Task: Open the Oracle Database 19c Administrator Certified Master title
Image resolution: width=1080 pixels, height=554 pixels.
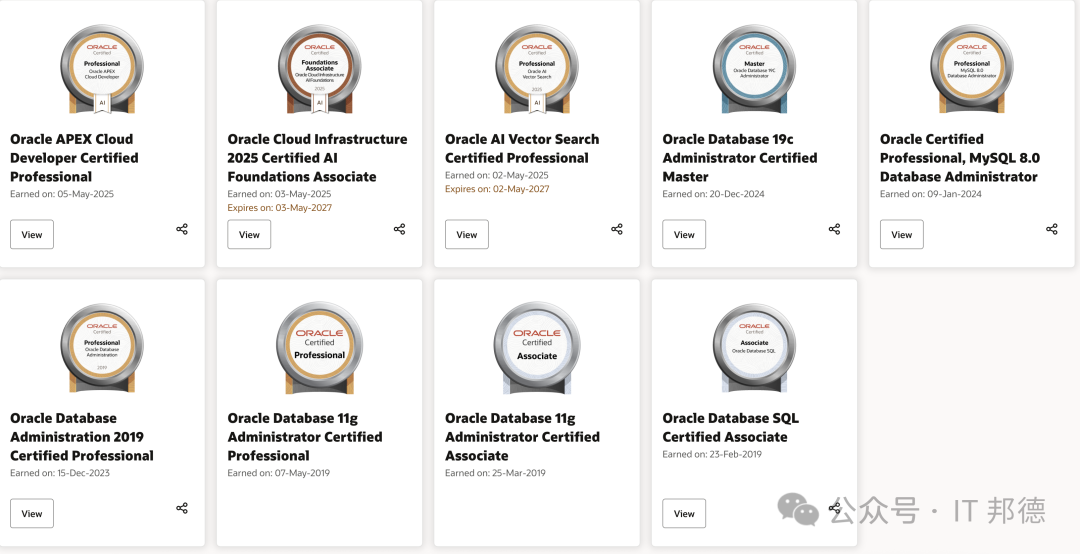Action: [x=740, y=158]
